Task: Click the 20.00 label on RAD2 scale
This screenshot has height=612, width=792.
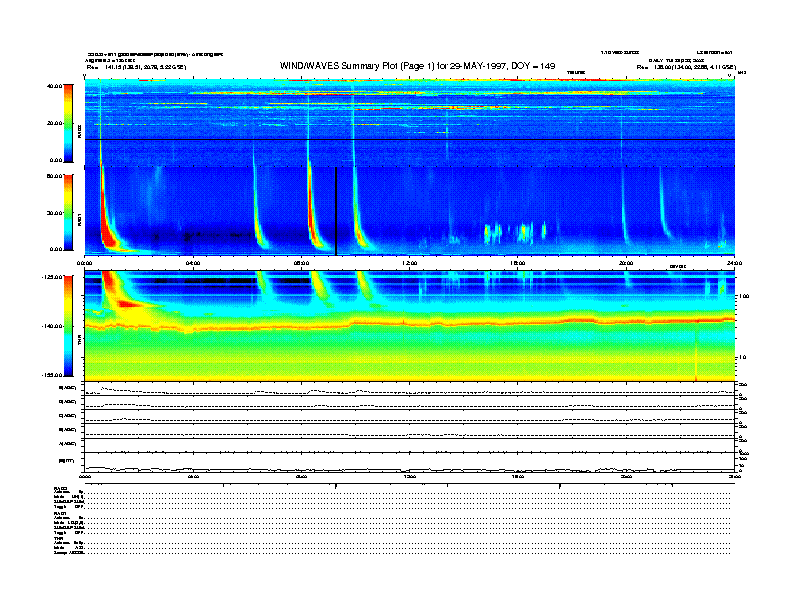Action: coord(55,123)
